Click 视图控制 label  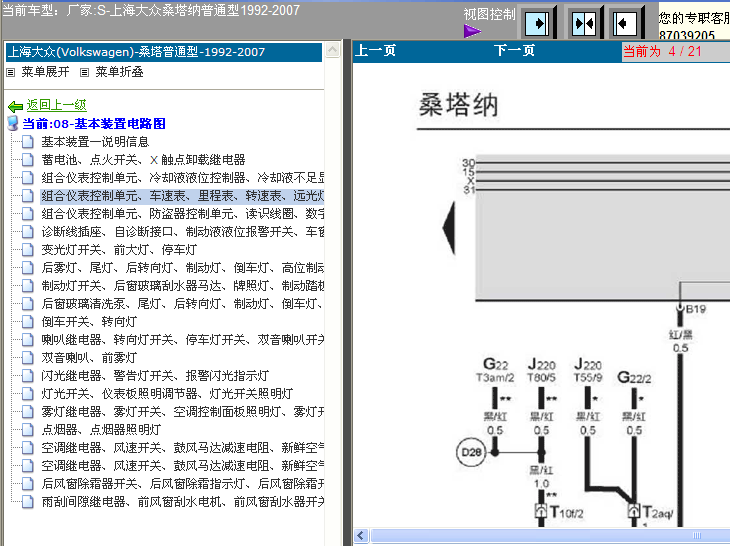coord(489,14)
